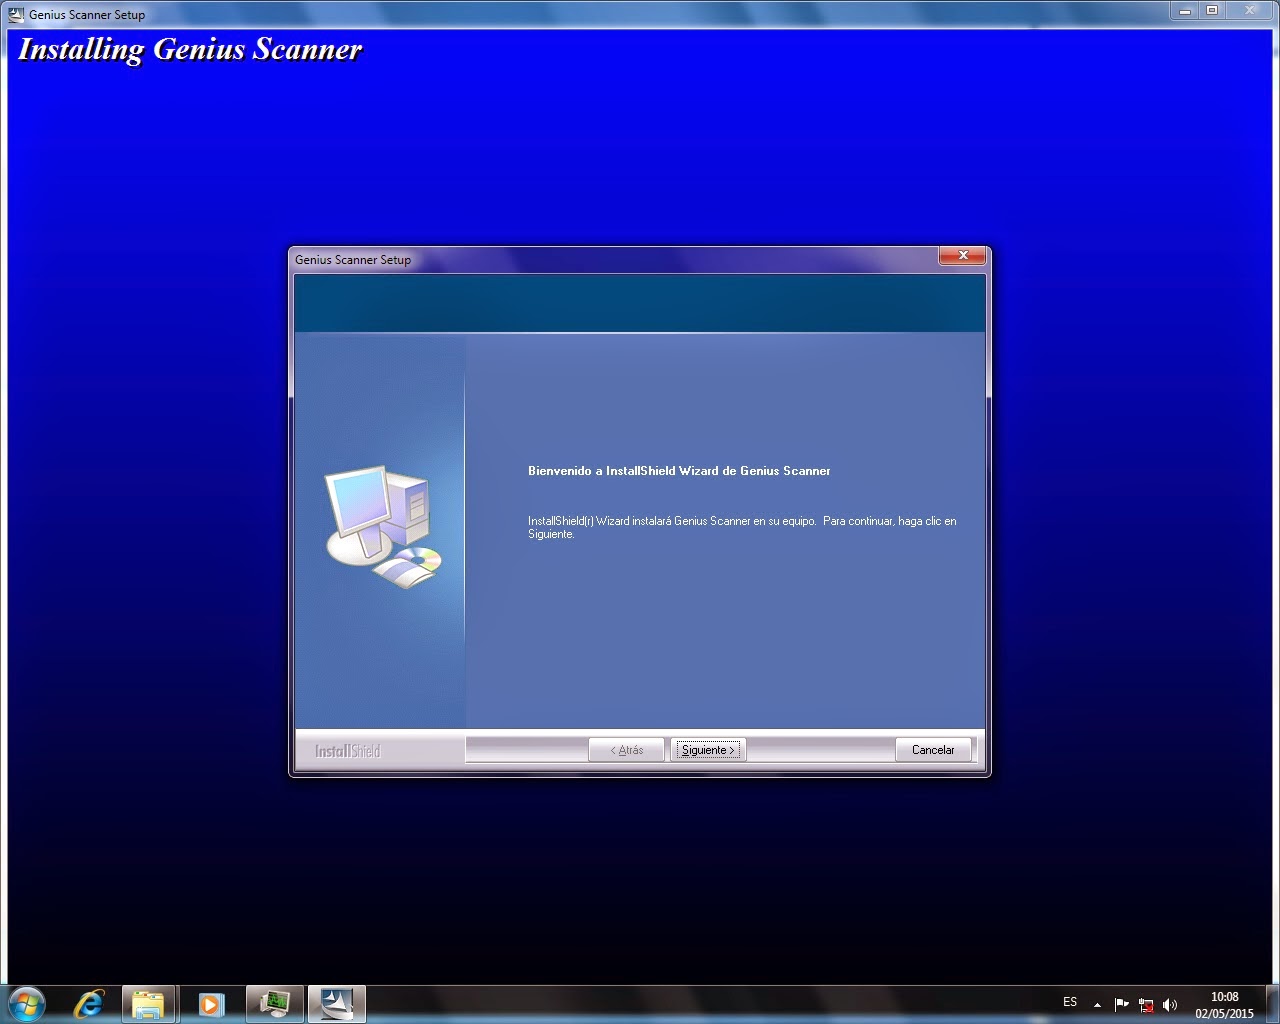Minimize the background Genius Scanner Setup window
This screenshot has height=1024, width=1280.
pos(1185,10)
